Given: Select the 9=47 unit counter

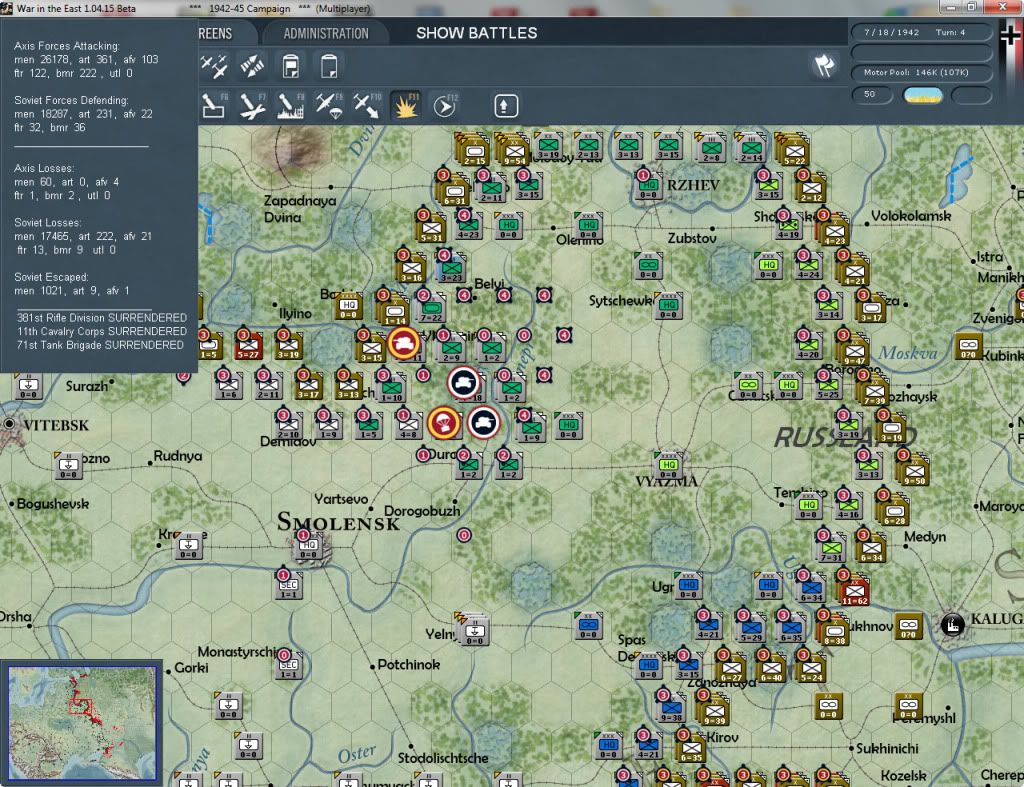Looking at the screenshot, I should 854,349.
